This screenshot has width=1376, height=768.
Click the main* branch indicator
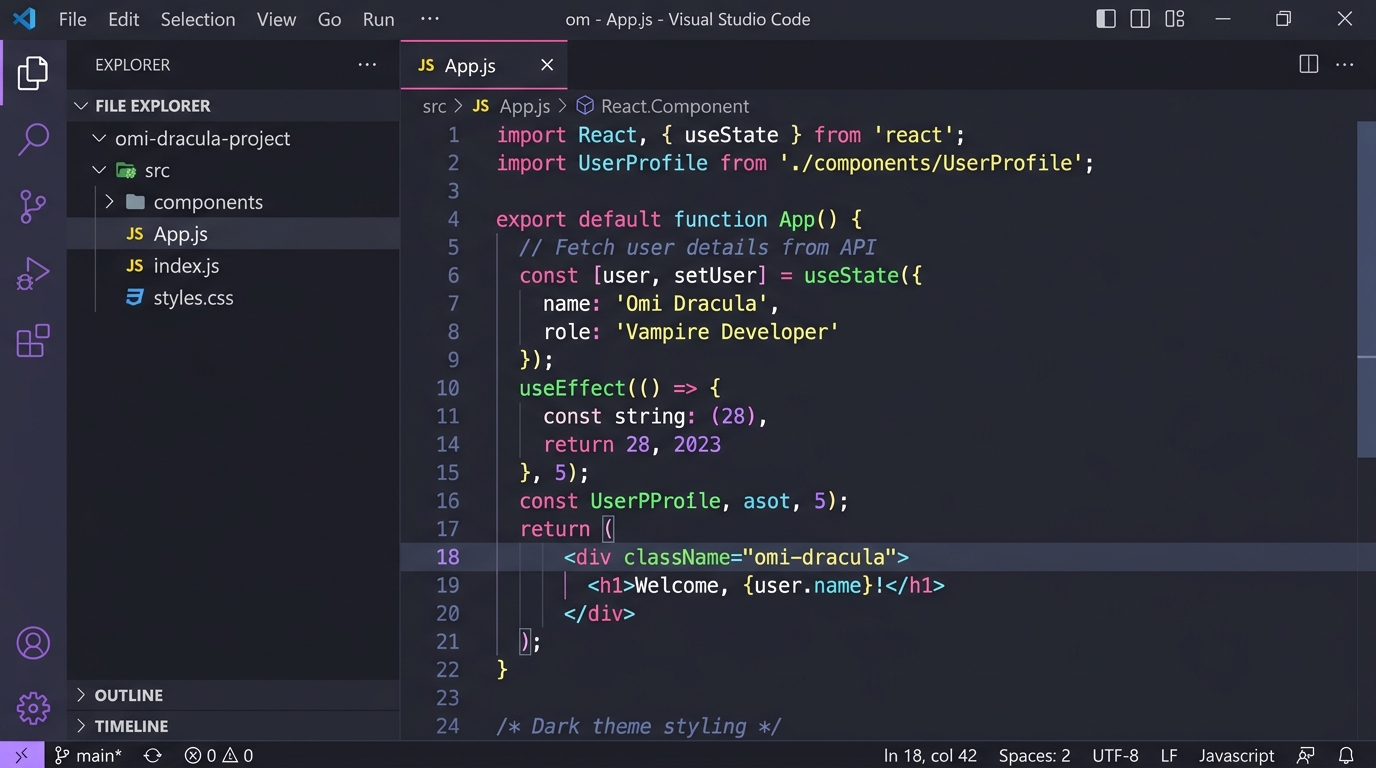[88, 756]
